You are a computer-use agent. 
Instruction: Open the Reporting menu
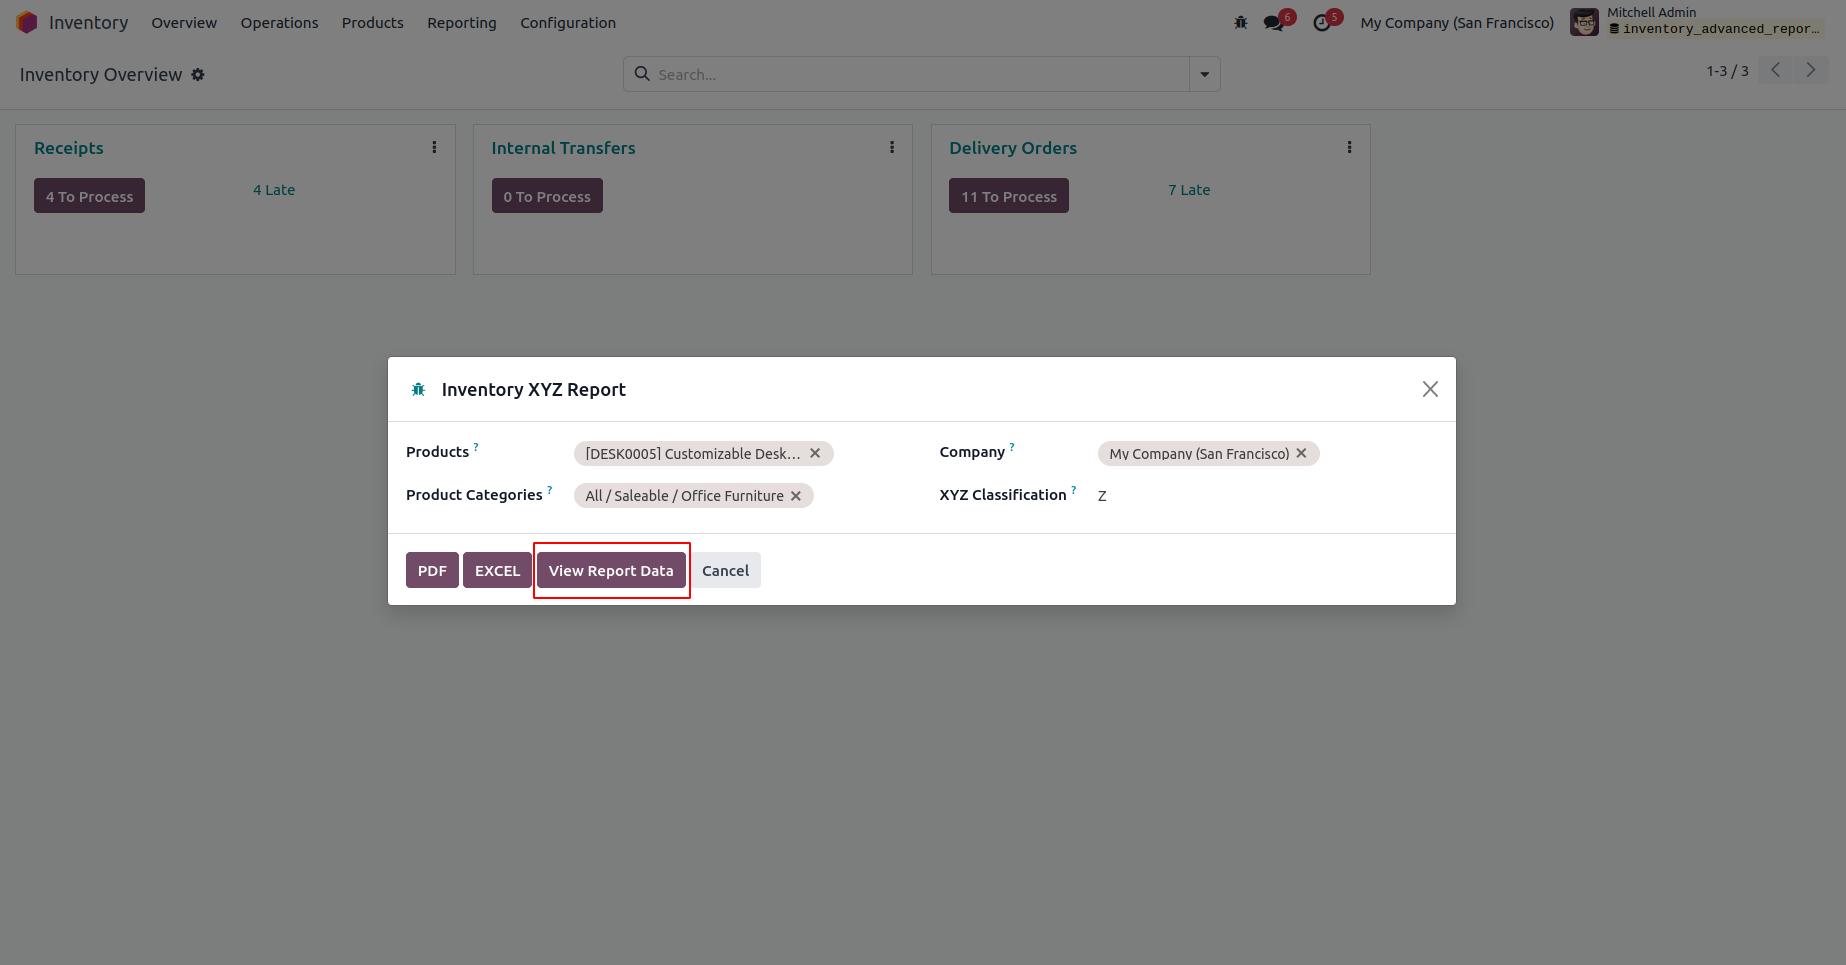point(461,23)
